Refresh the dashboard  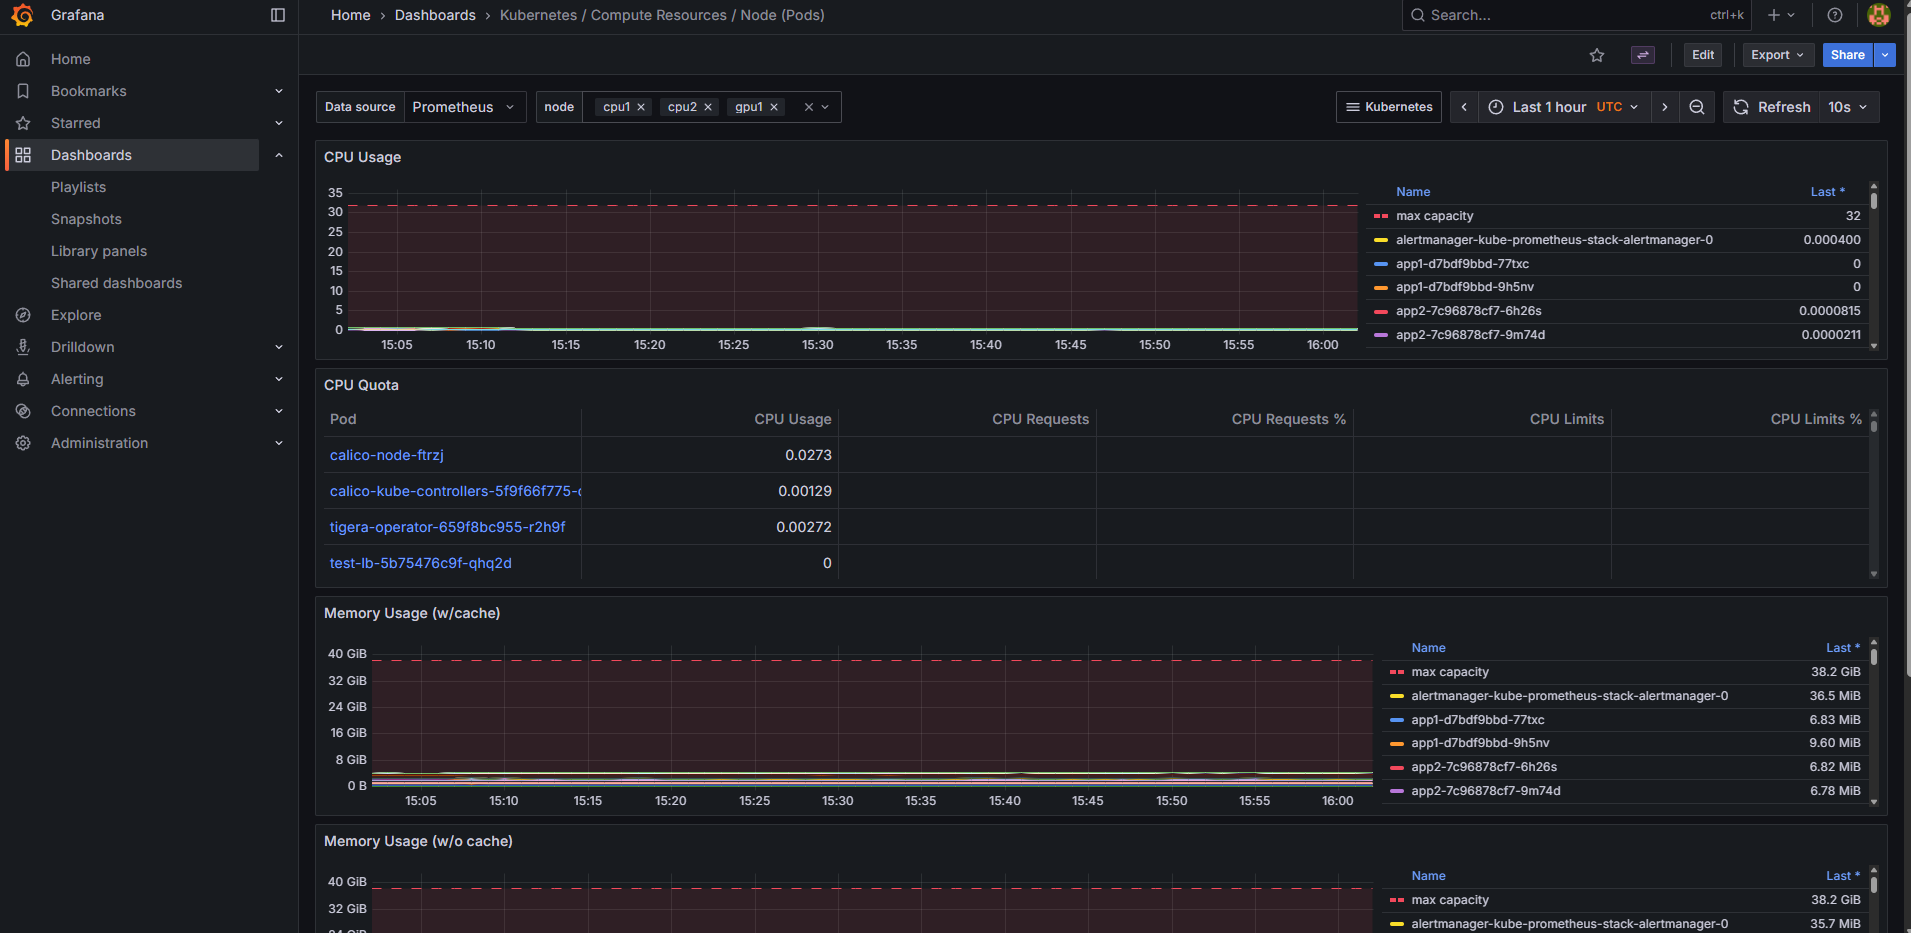coord(1772,107)
